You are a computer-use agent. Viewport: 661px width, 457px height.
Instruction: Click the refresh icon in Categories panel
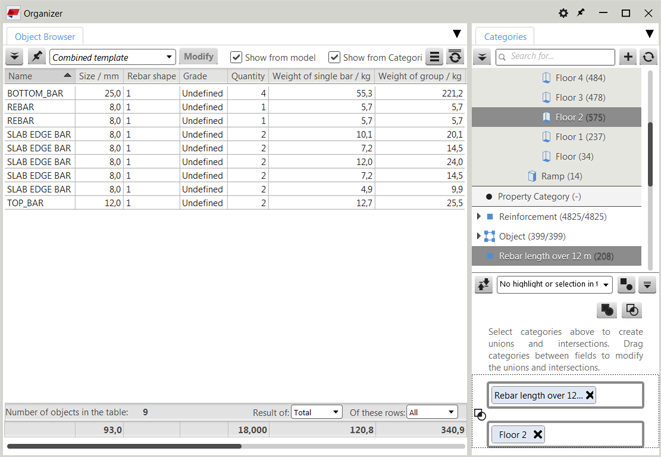pyautogui.click(x=648, y=57)
